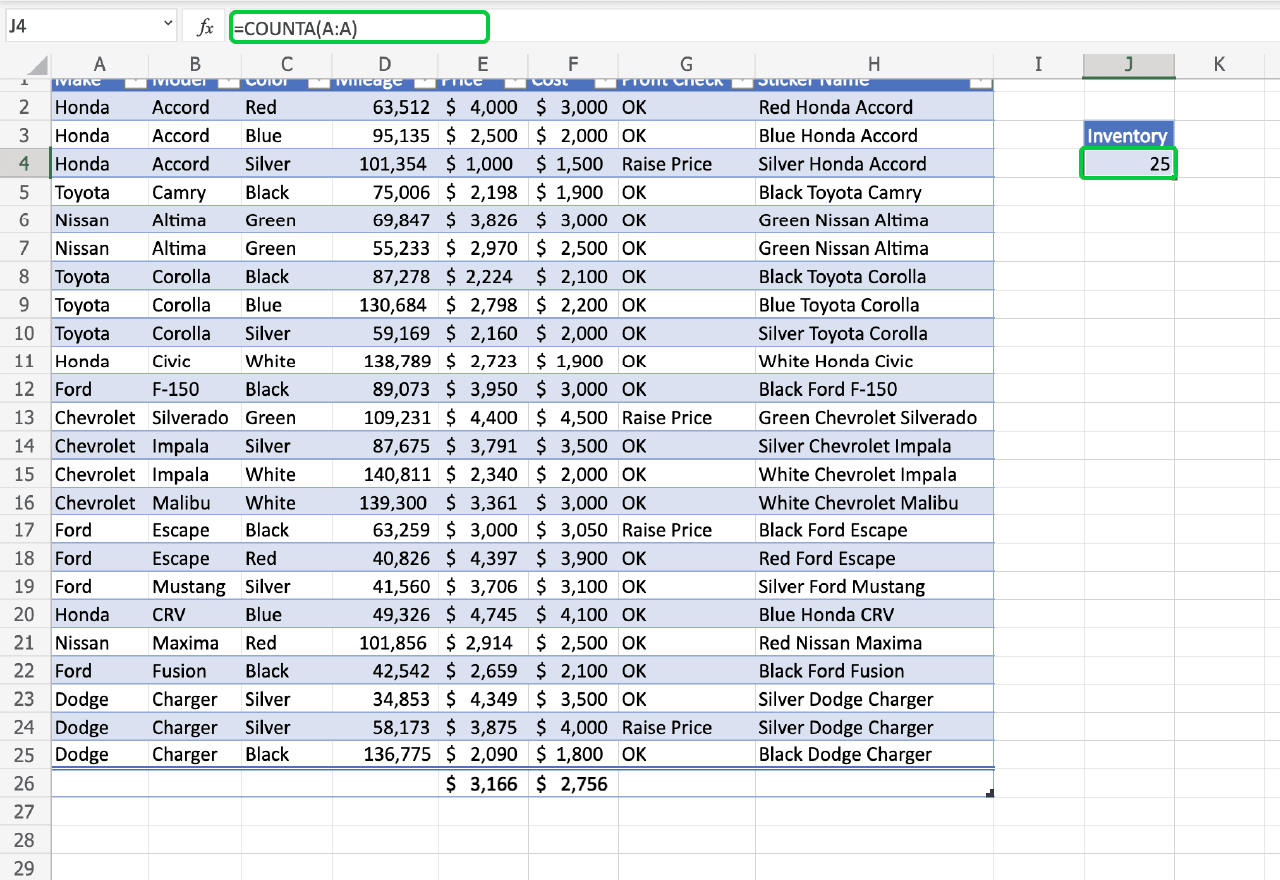Select the mileage cell 34,853
This screenshot has height=880, width=1280.
[x=385, y=699]
